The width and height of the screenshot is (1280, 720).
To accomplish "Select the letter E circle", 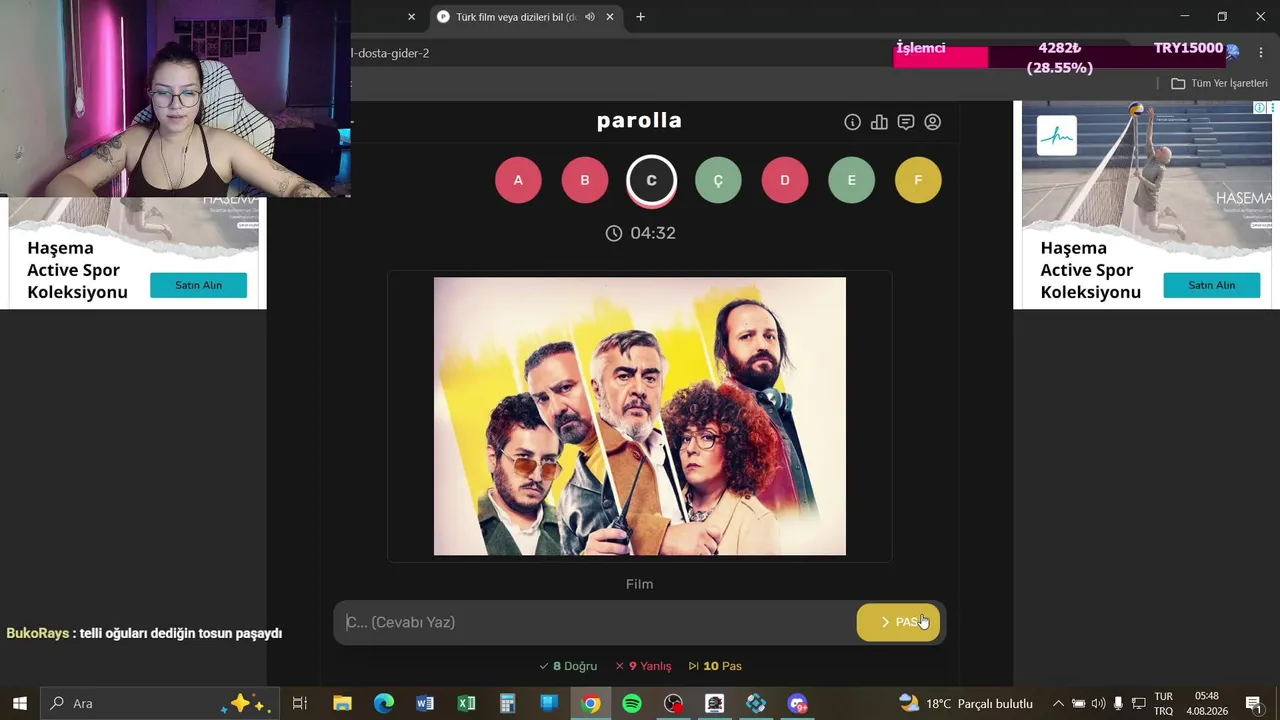I will tap(852, 180).
